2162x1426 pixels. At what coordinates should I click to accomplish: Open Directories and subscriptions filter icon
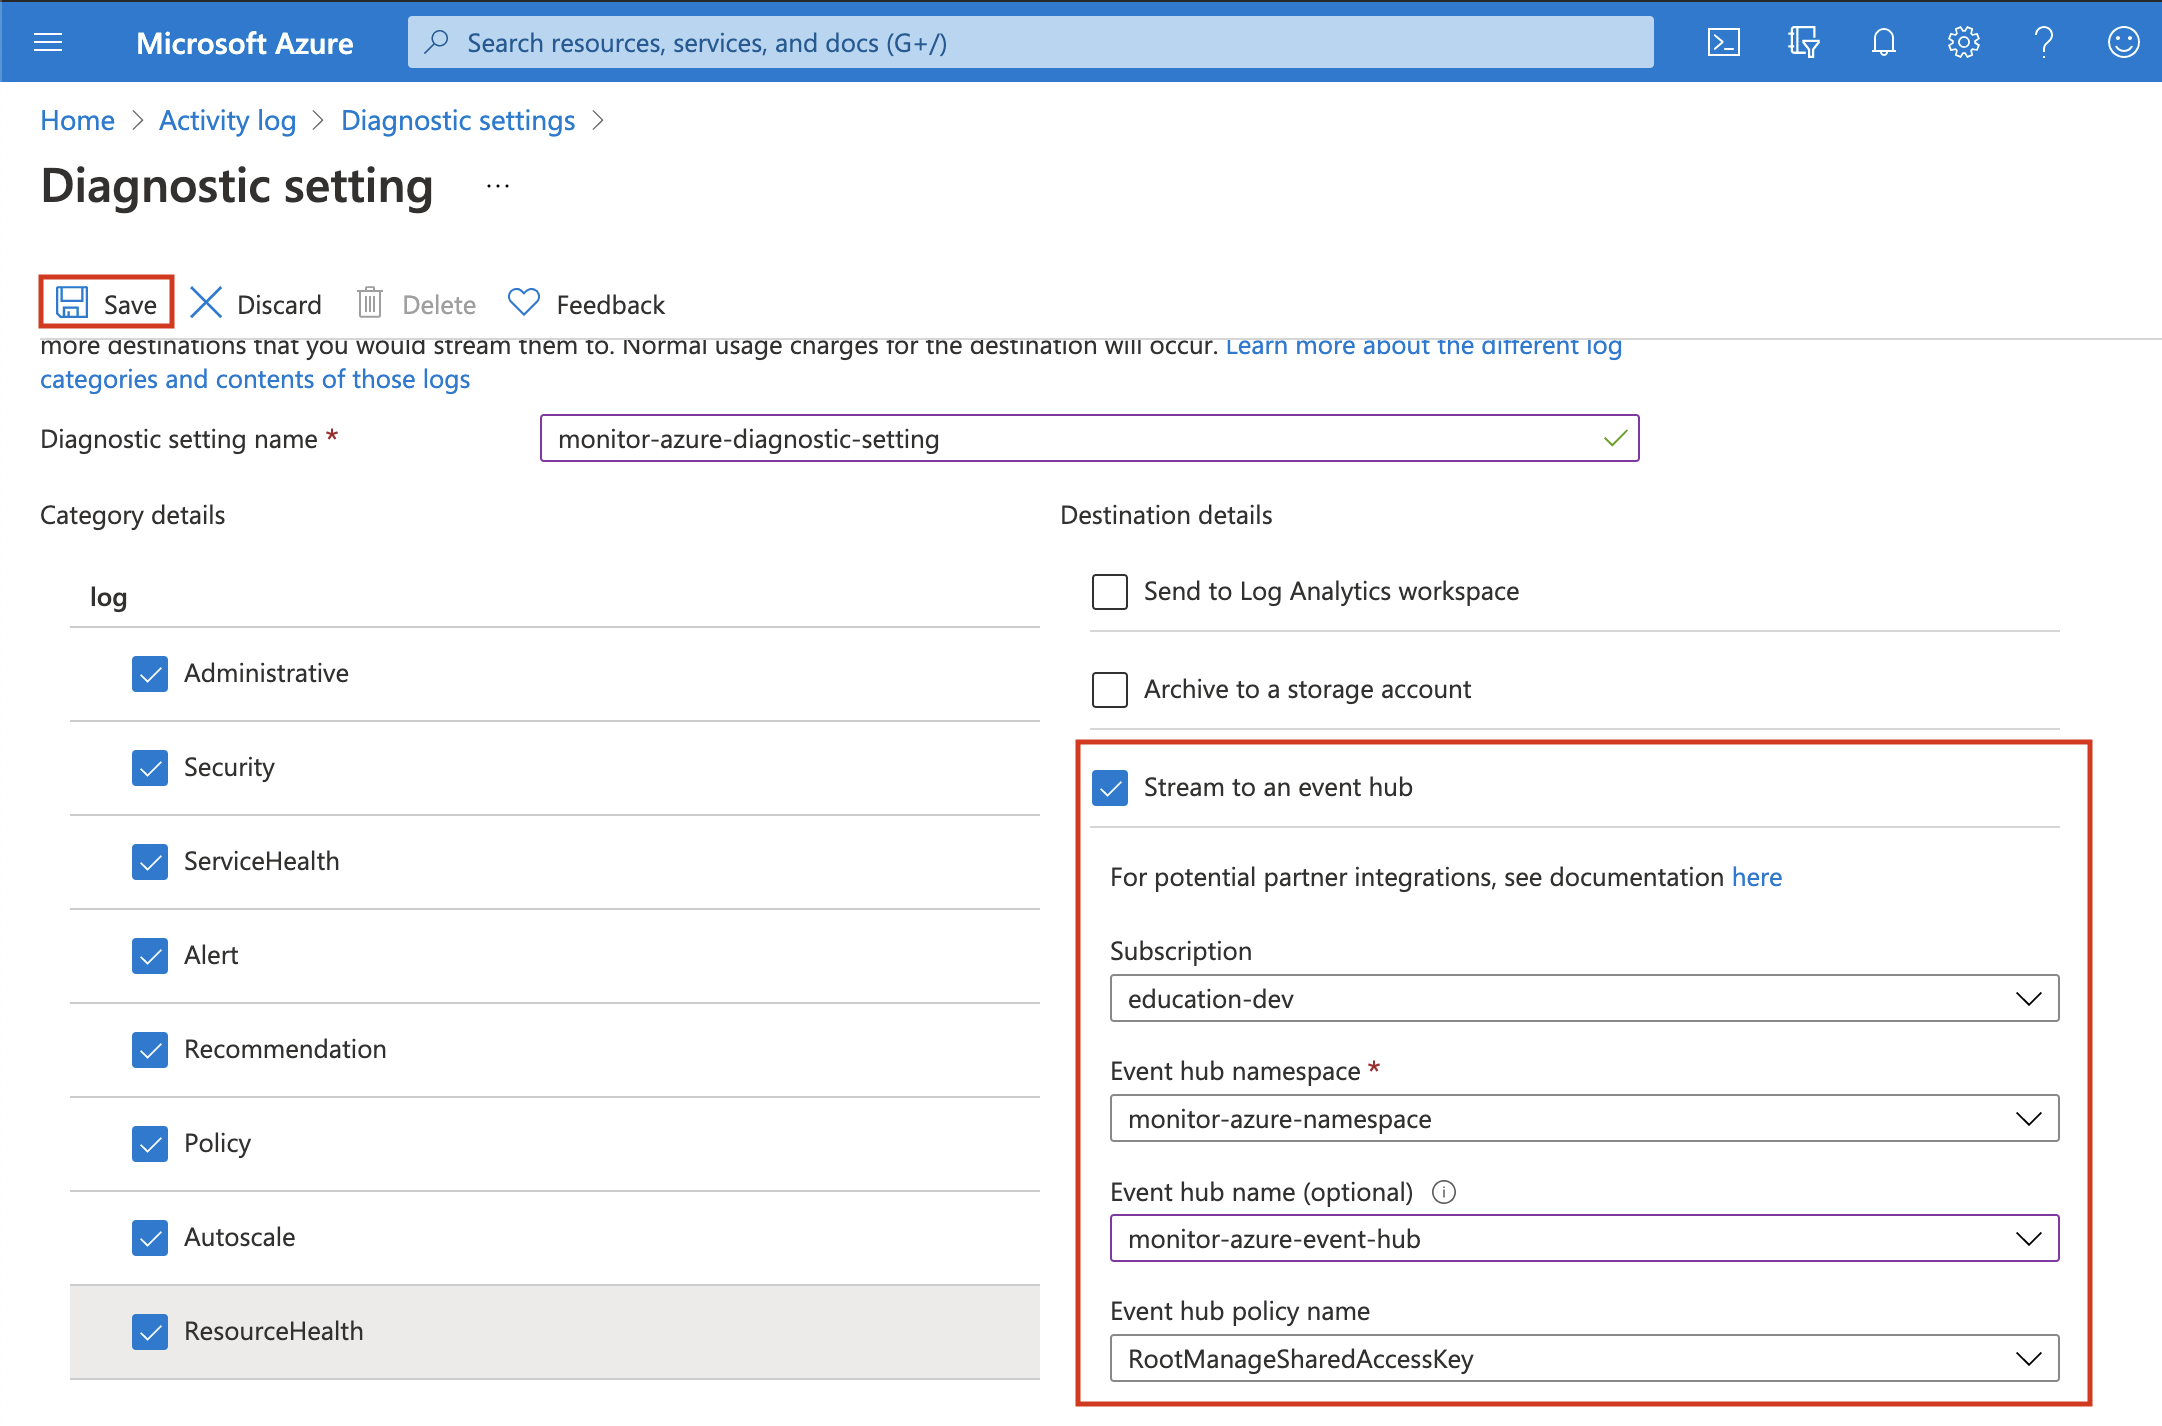tap(1803, 42)
